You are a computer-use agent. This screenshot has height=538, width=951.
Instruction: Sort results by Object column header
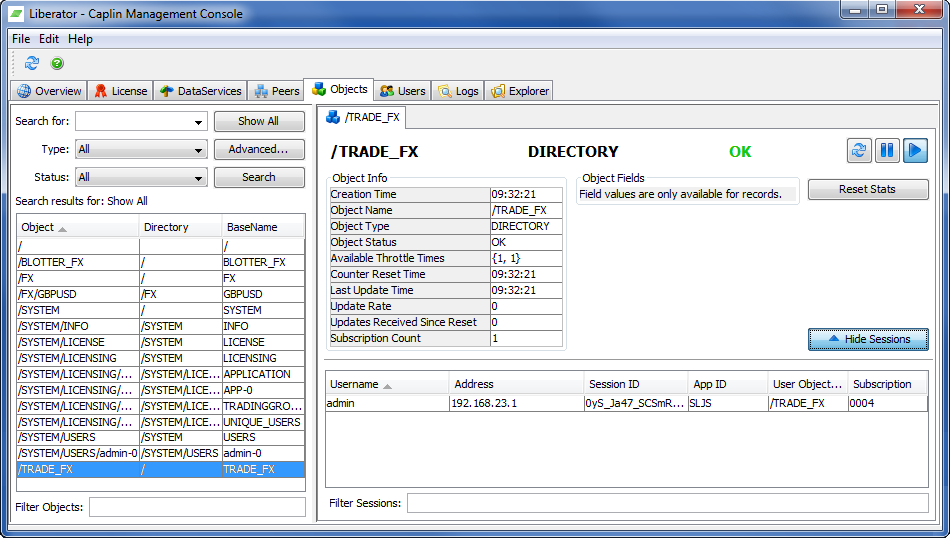78,227
